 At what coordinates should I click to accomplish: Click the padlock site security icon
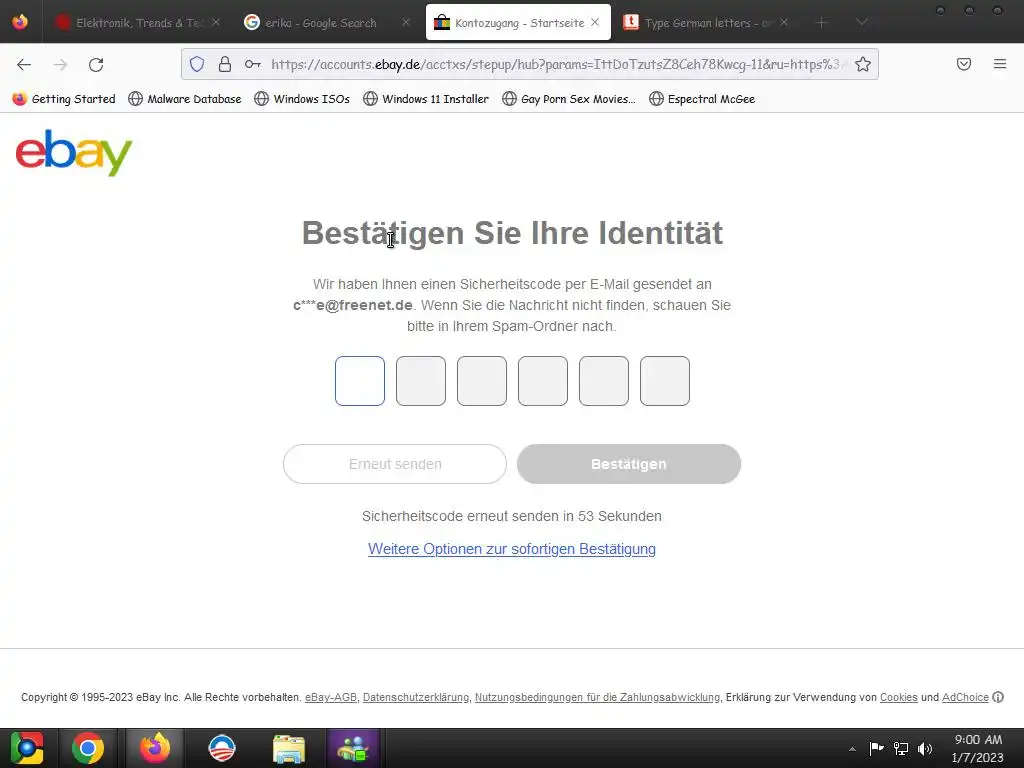pyautogui.click(x=225, y=64)
